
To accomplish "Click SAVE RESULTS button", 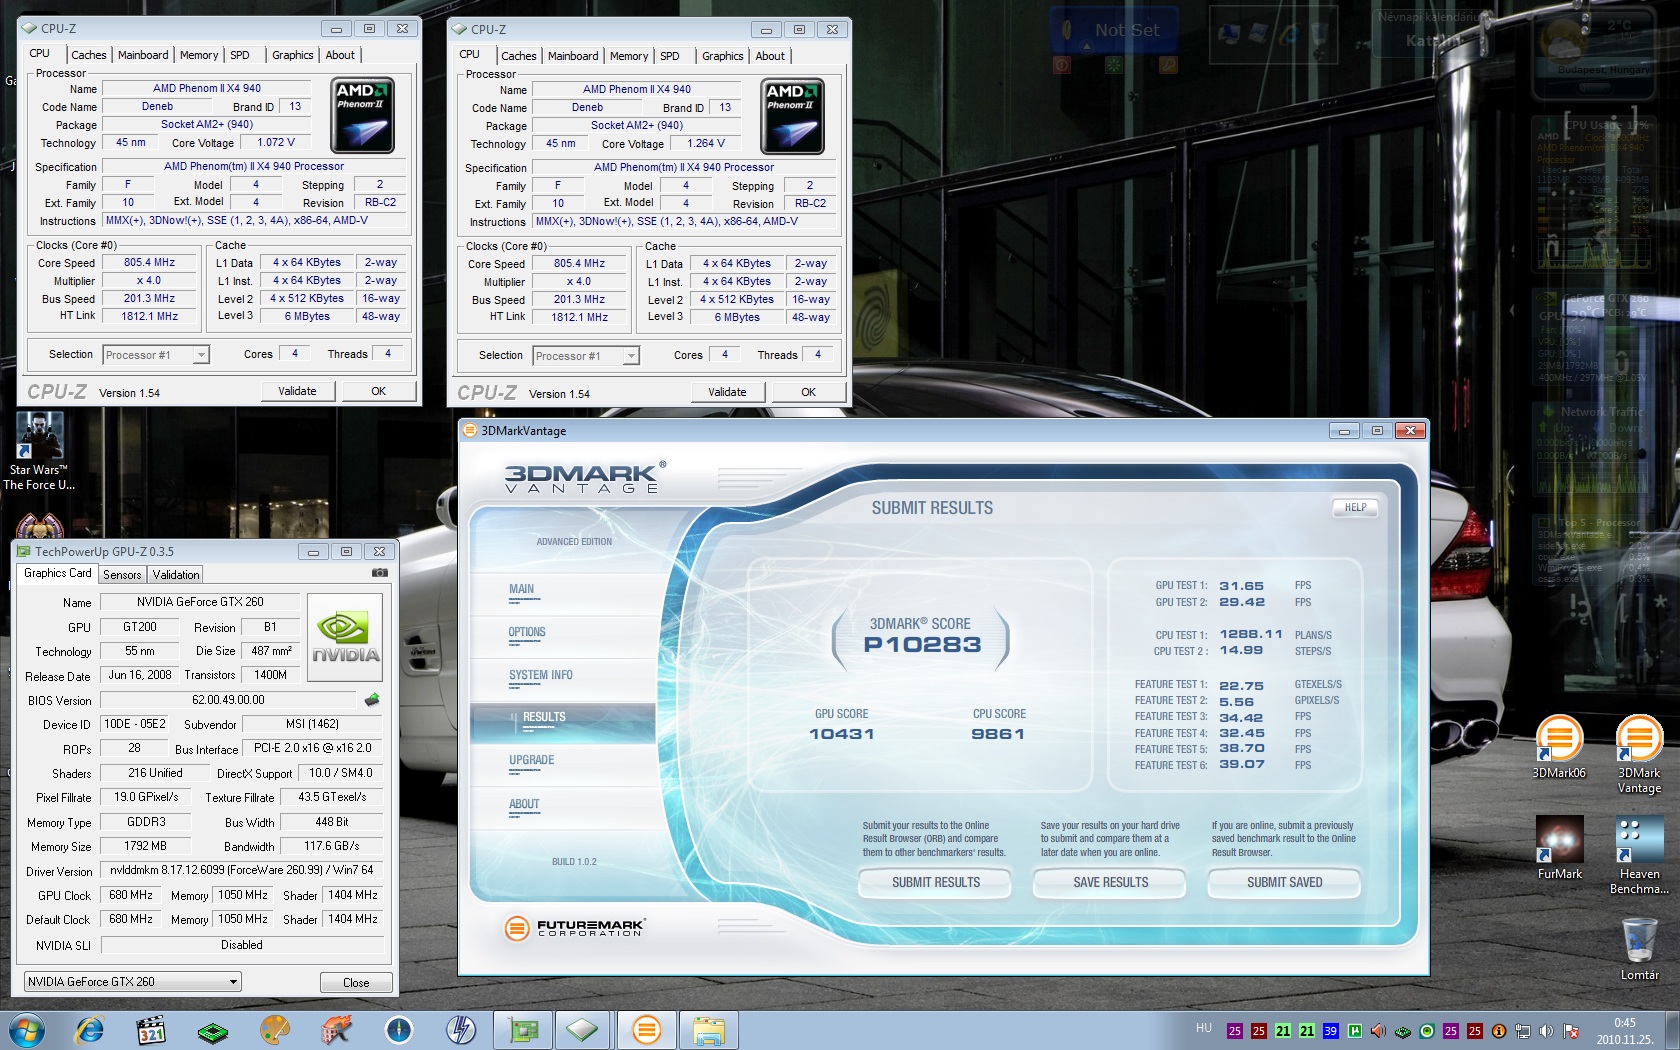I will [1110, 882].
